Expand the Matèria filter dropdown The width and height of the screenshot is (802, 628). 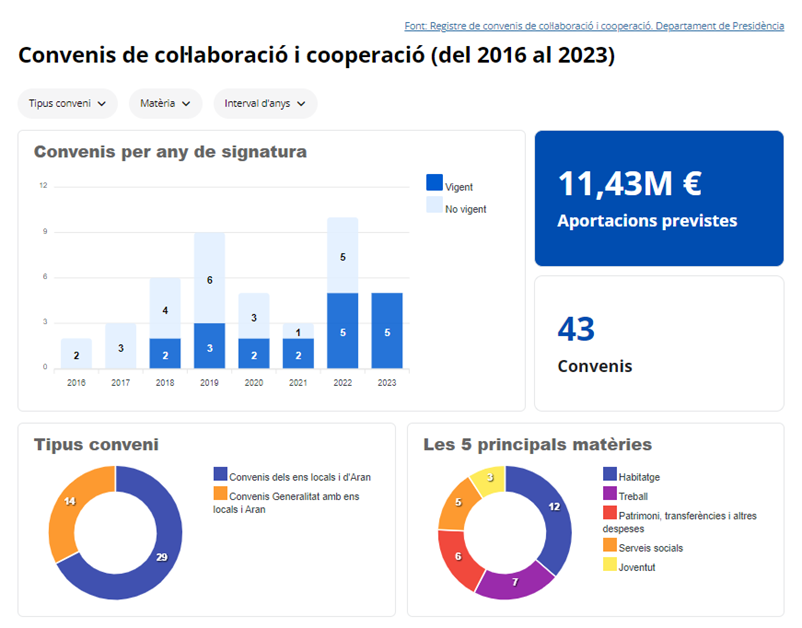(x=165, y=103)
